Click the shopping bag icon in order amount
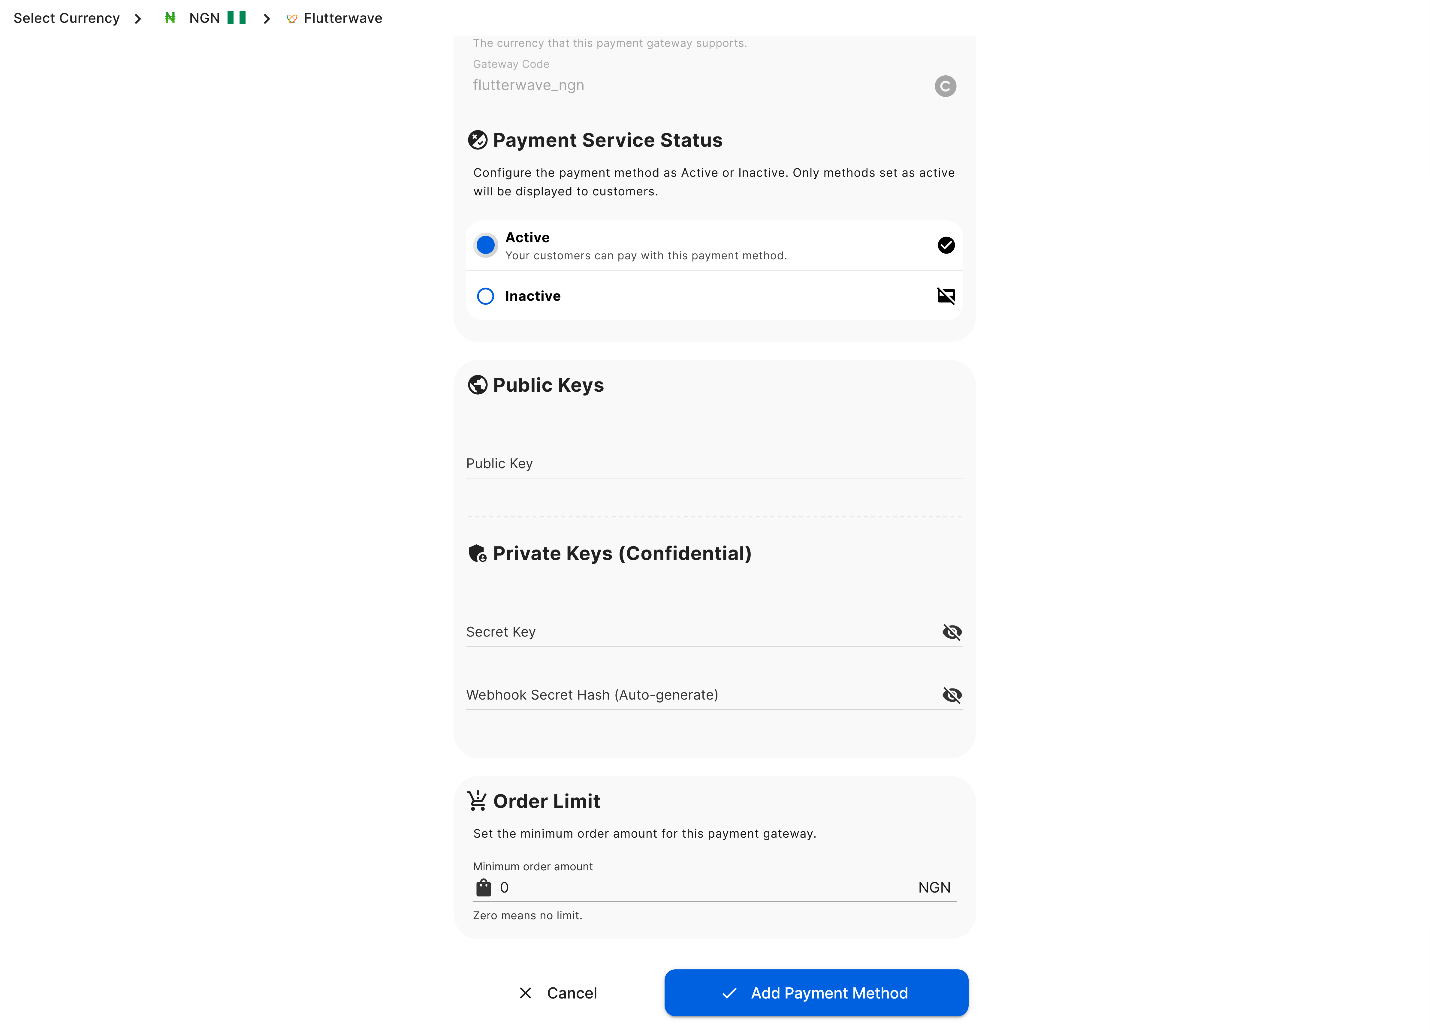Screen dimensions: 1430x1030 (x=484, y=888)
